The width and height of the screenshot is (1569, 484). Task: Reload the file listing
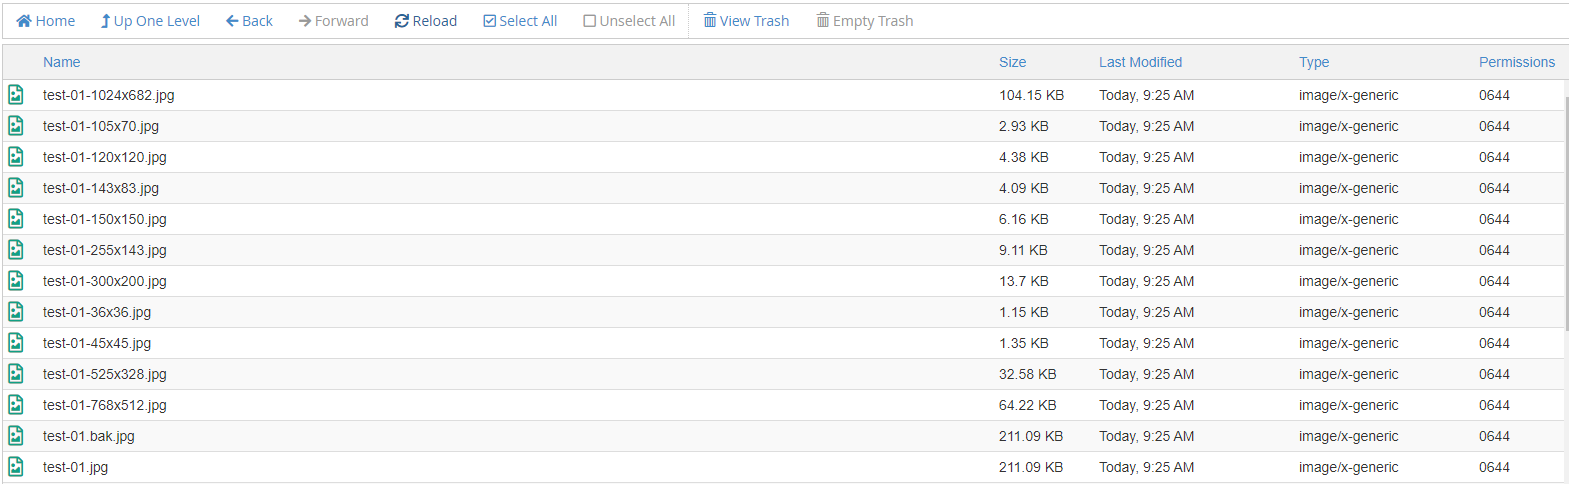pyautogui.click(x=426, y=21)
